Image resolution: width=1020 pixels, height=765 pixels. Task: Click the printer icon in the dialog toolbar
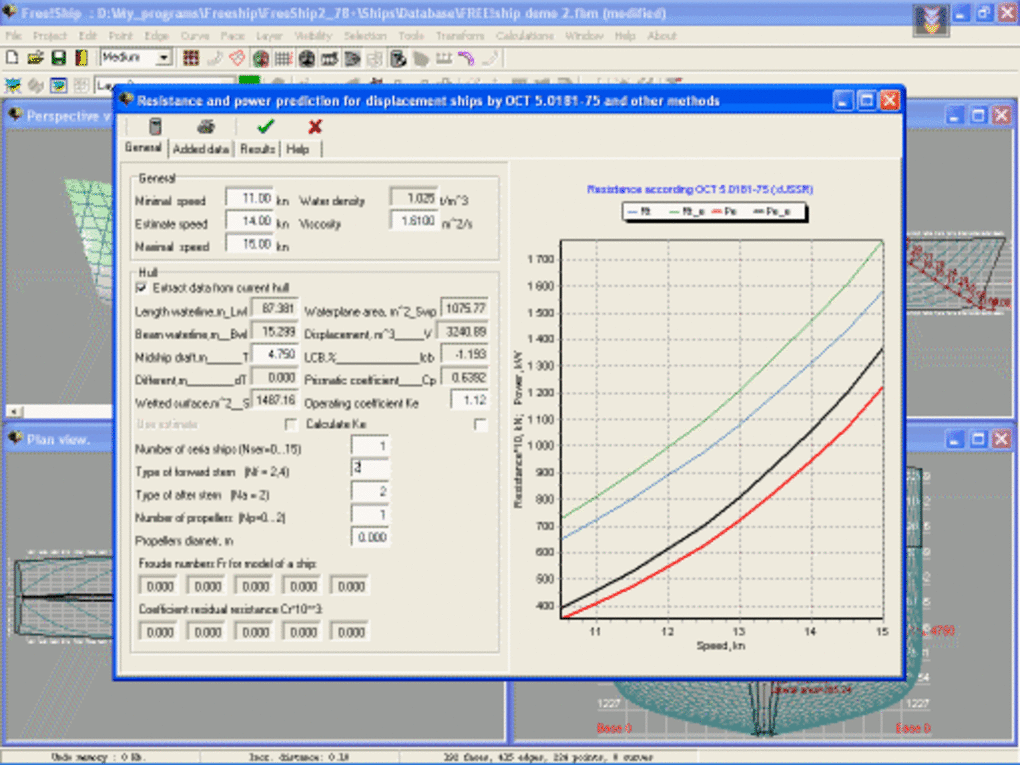206,126
